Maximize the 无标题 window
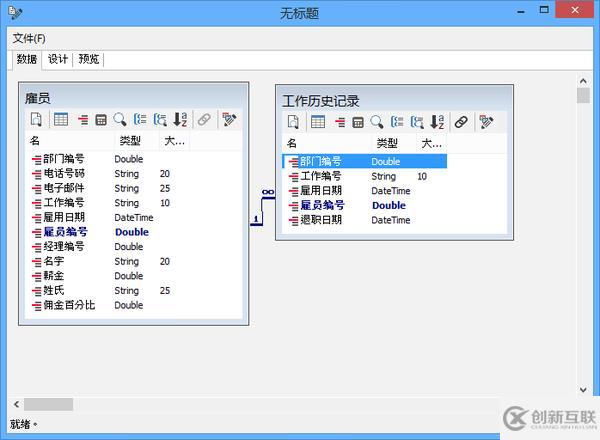The width and height of the screenshot is (600, 440). pyautogui.click(x=544, y=10)
